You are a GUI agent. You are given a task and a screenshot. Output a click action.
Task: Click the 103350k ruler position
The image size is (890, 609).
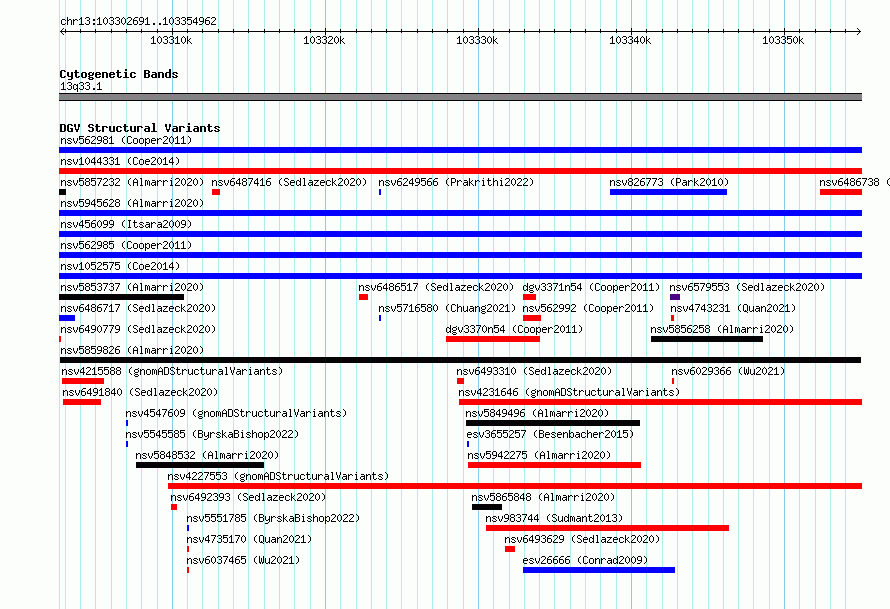click(x=783, y=40)
